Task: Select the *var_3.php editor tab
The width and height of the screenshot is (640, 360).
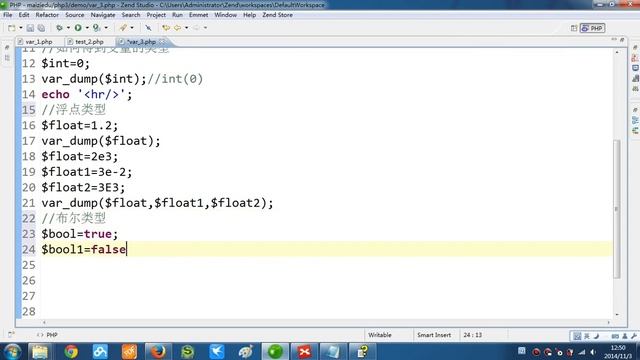Action: 141,42
